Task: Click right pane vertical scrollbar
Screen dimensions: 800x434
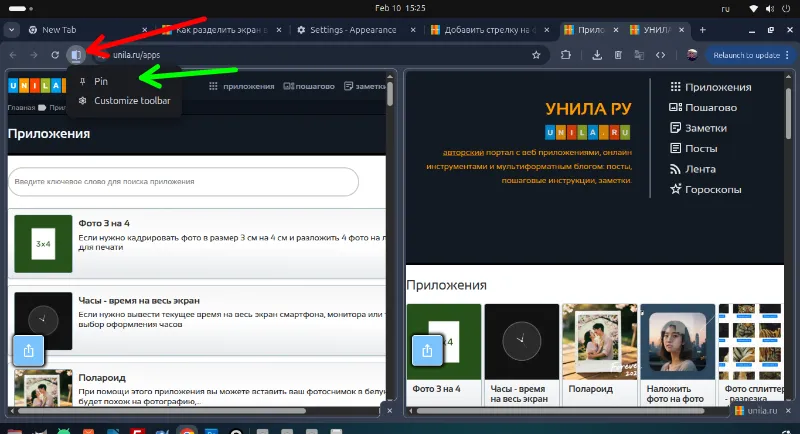Action: click(x=788, y=112)
